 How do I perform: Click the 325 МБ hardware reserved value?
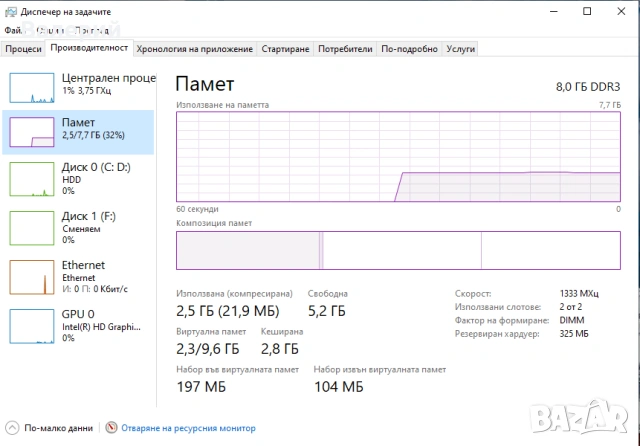(574, 334)
